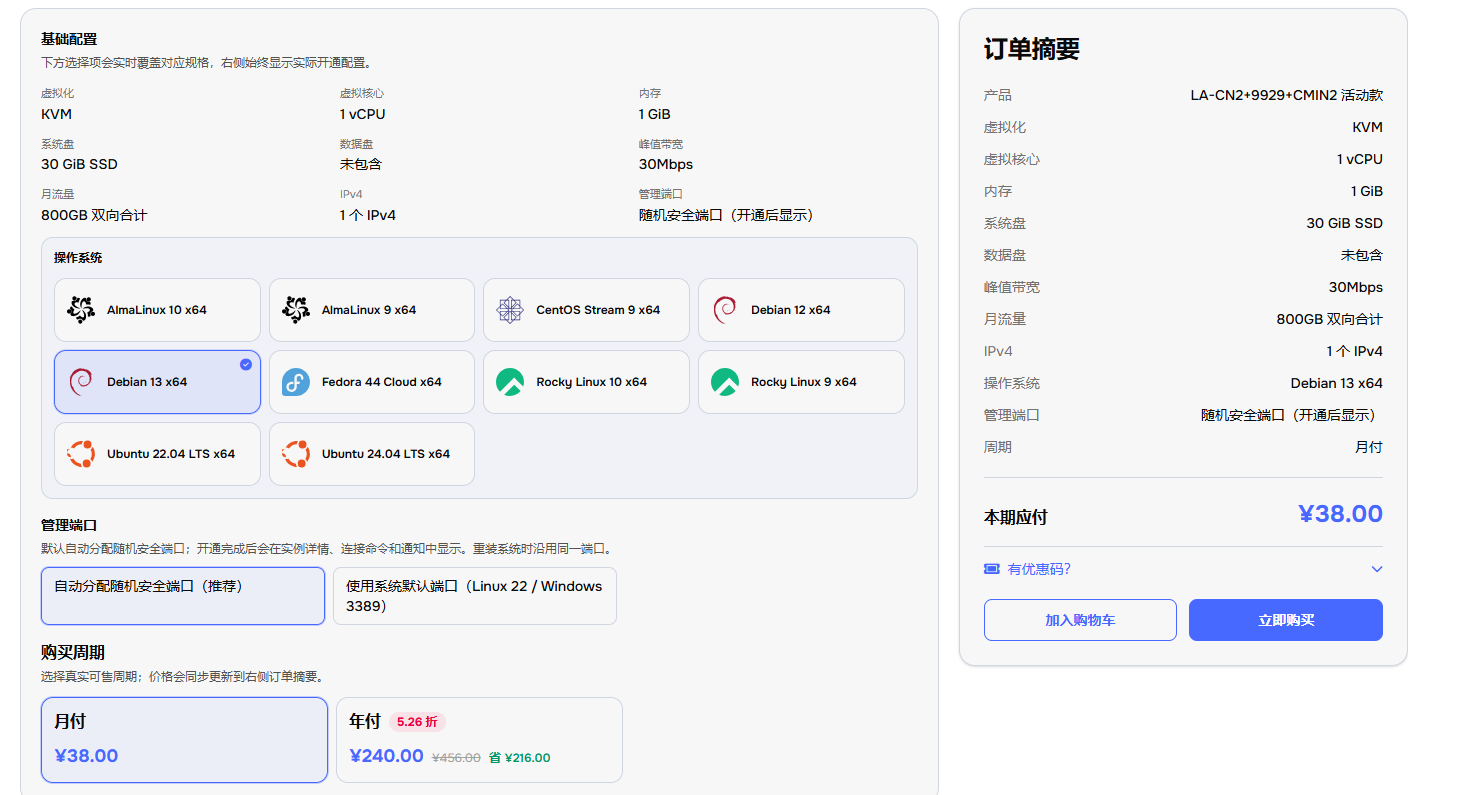Click 800GB 双向合计 in 基础配置
1461x795 pixels.
(94, 215)
